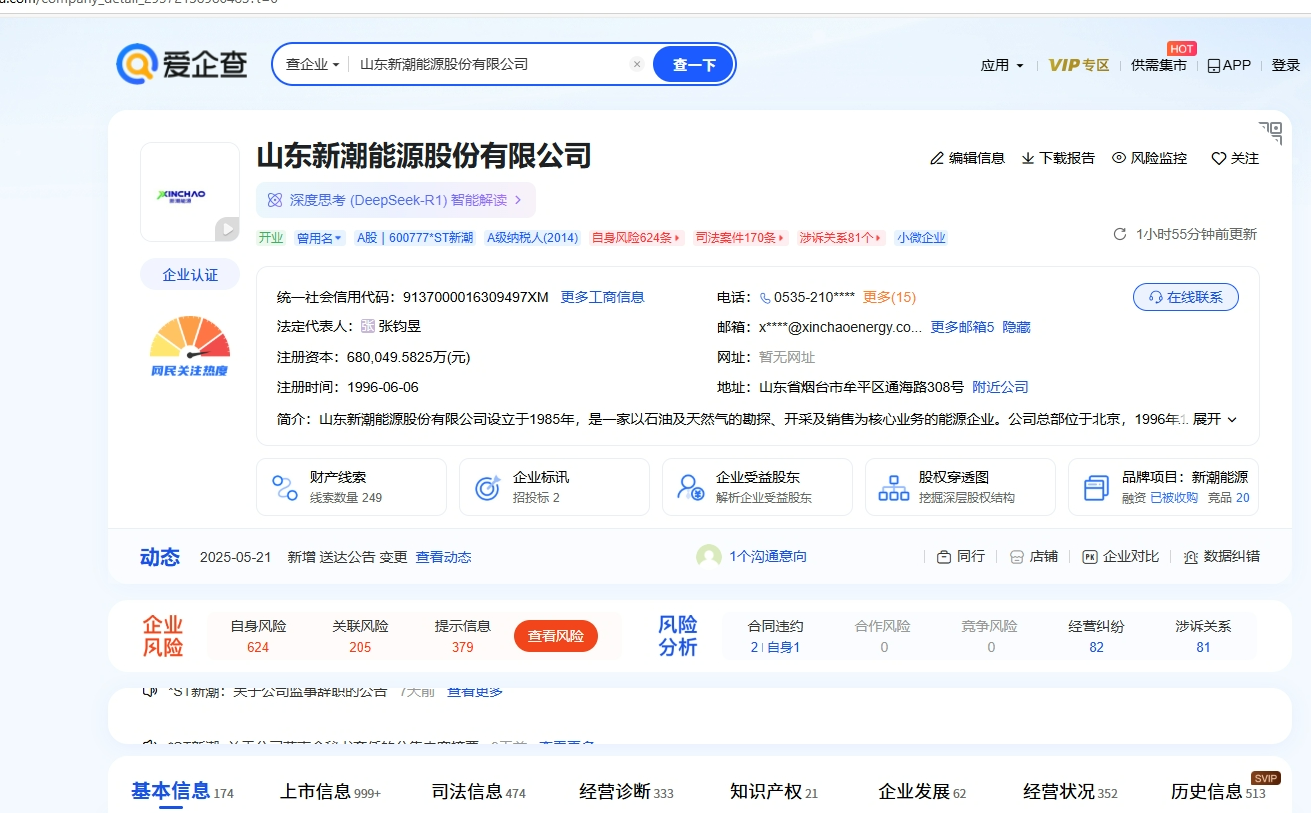Click the 隐藏 email link

[1017, 327]
